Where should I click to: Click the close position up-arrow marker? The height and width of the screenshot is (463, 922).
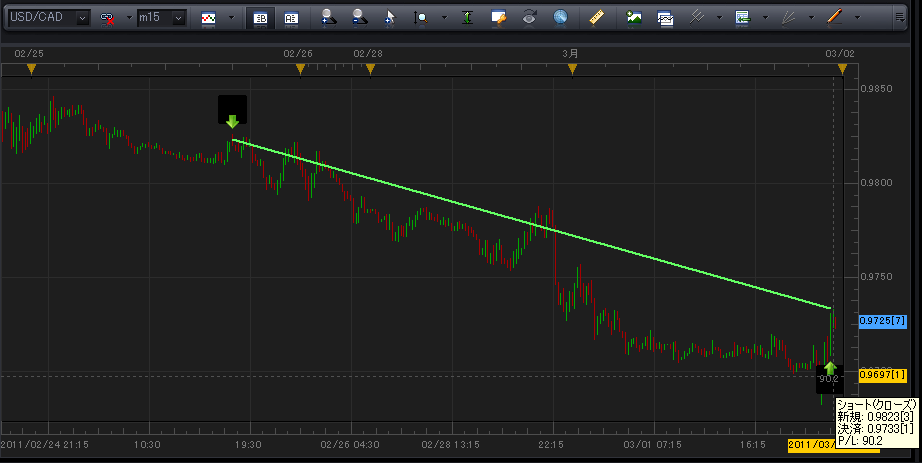[829, 368]
